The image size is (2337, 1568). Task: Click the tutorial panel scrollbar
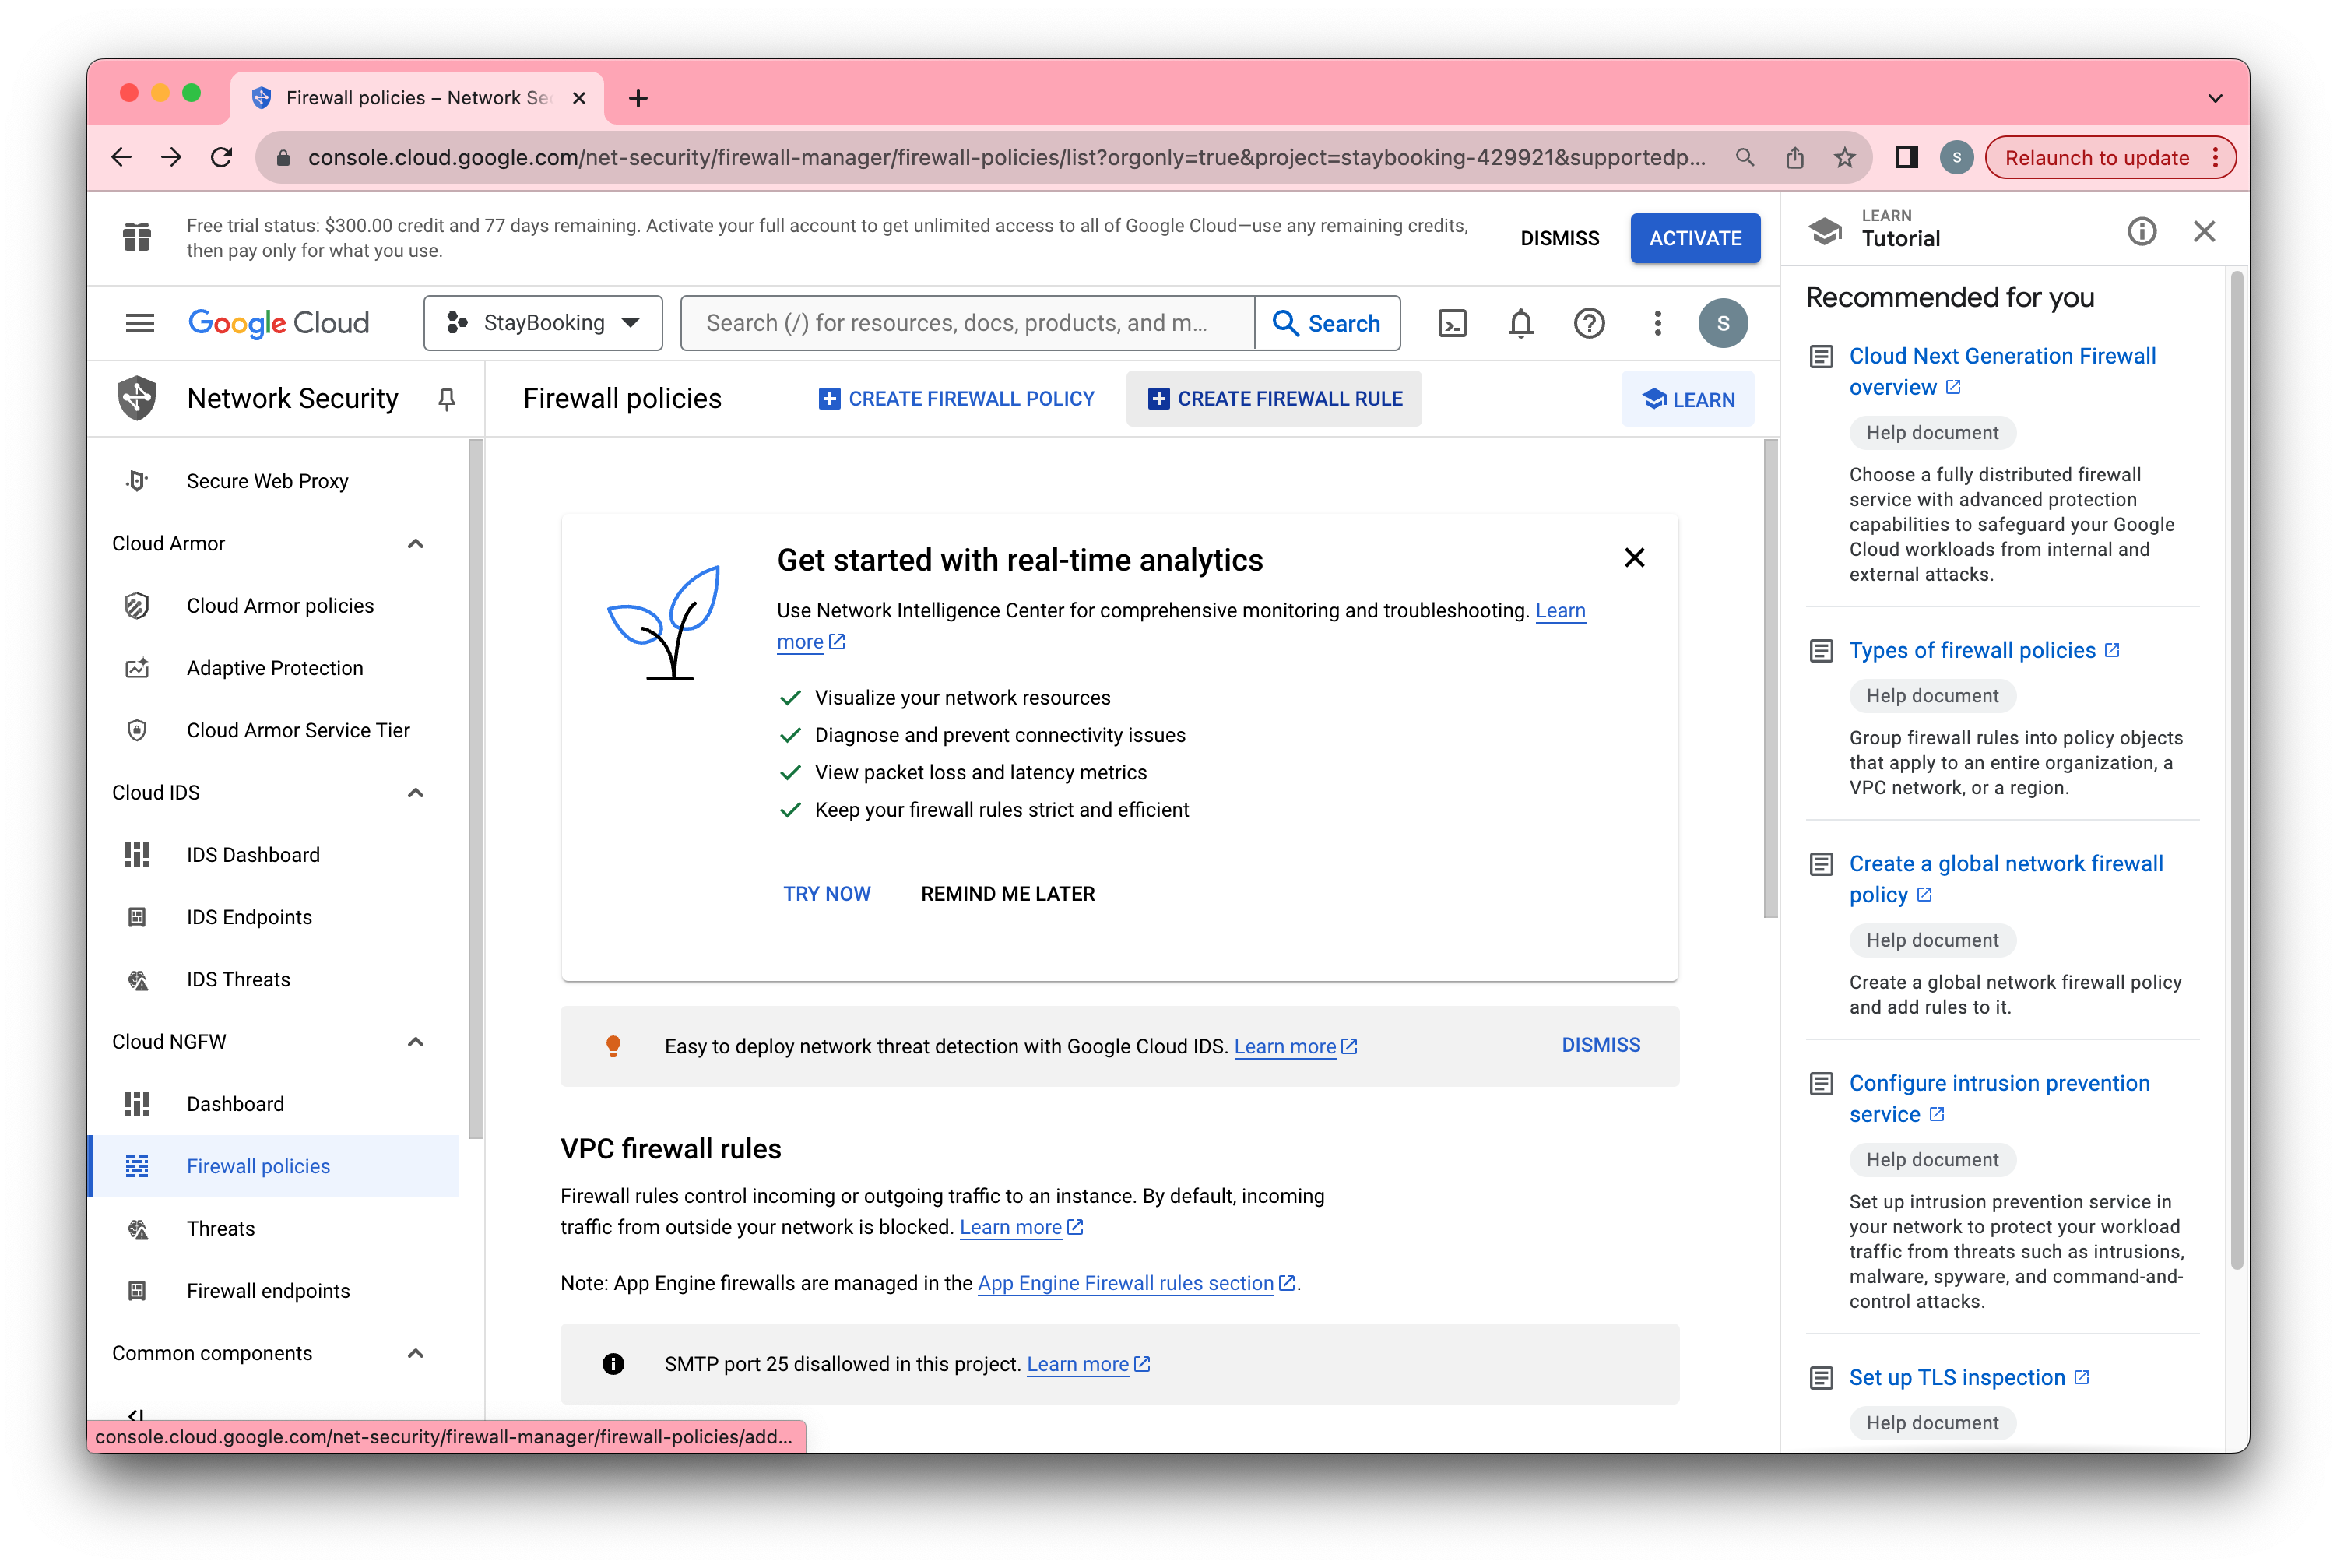2237,770
